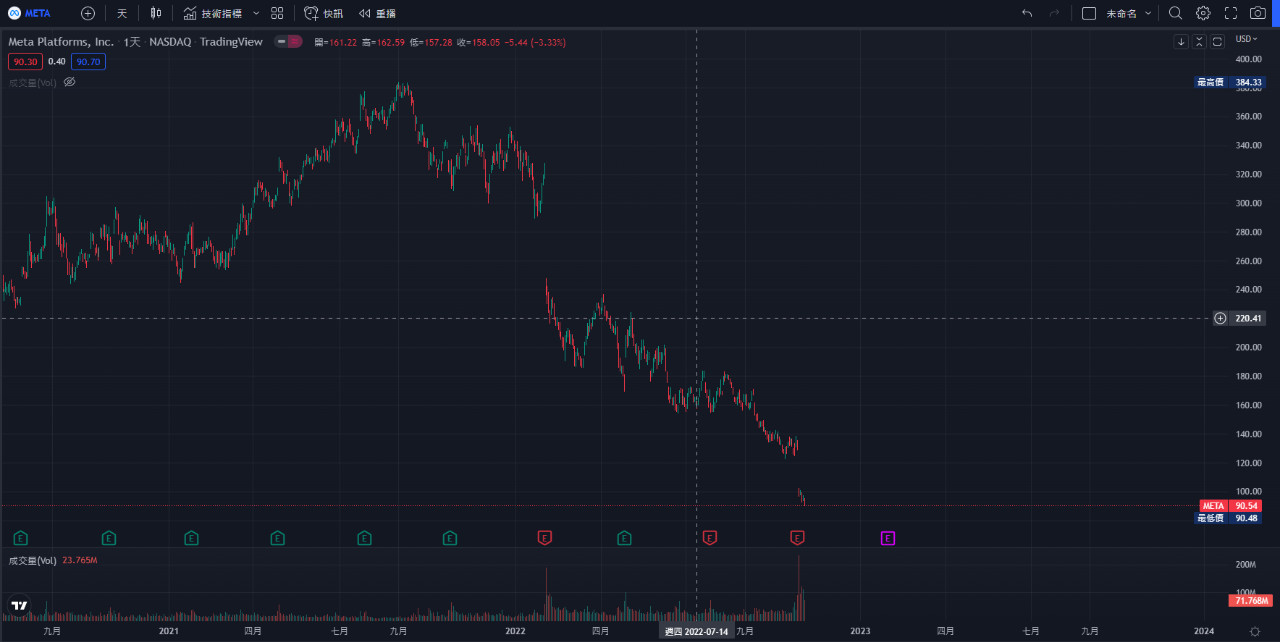Image resolution: width=1280 pixels, height=642 pixels.
Task: Click the 未命名 layout name
Action: (1121, 13)
